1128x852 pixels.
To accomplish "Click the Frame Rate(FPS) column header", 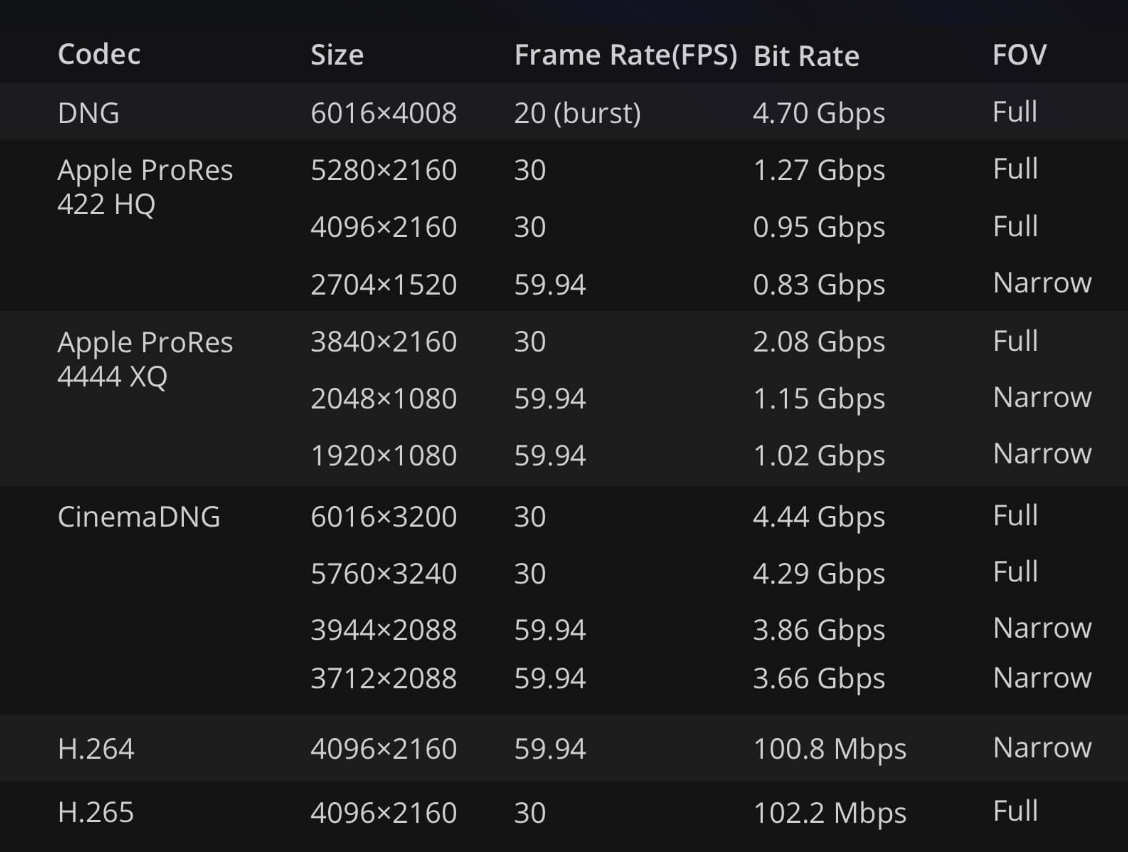I will point(626,55).
